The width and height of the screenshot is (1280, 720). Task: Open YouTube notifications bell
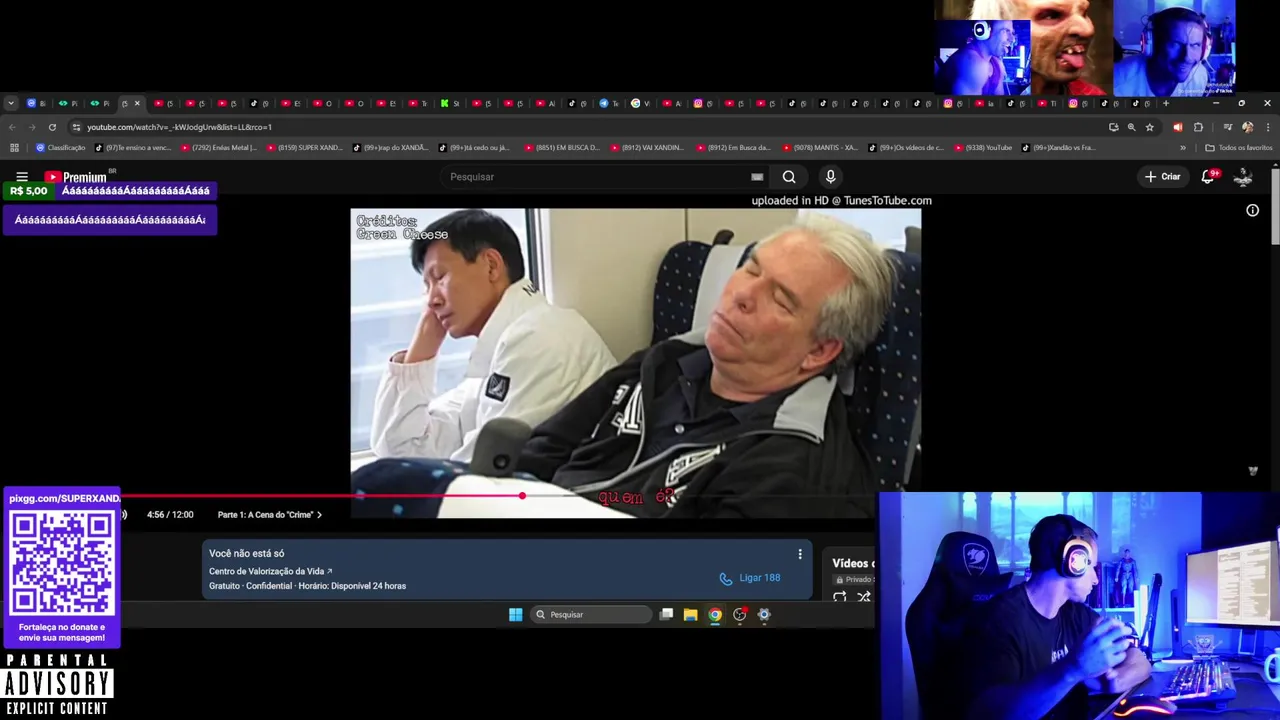[1208, 176]
